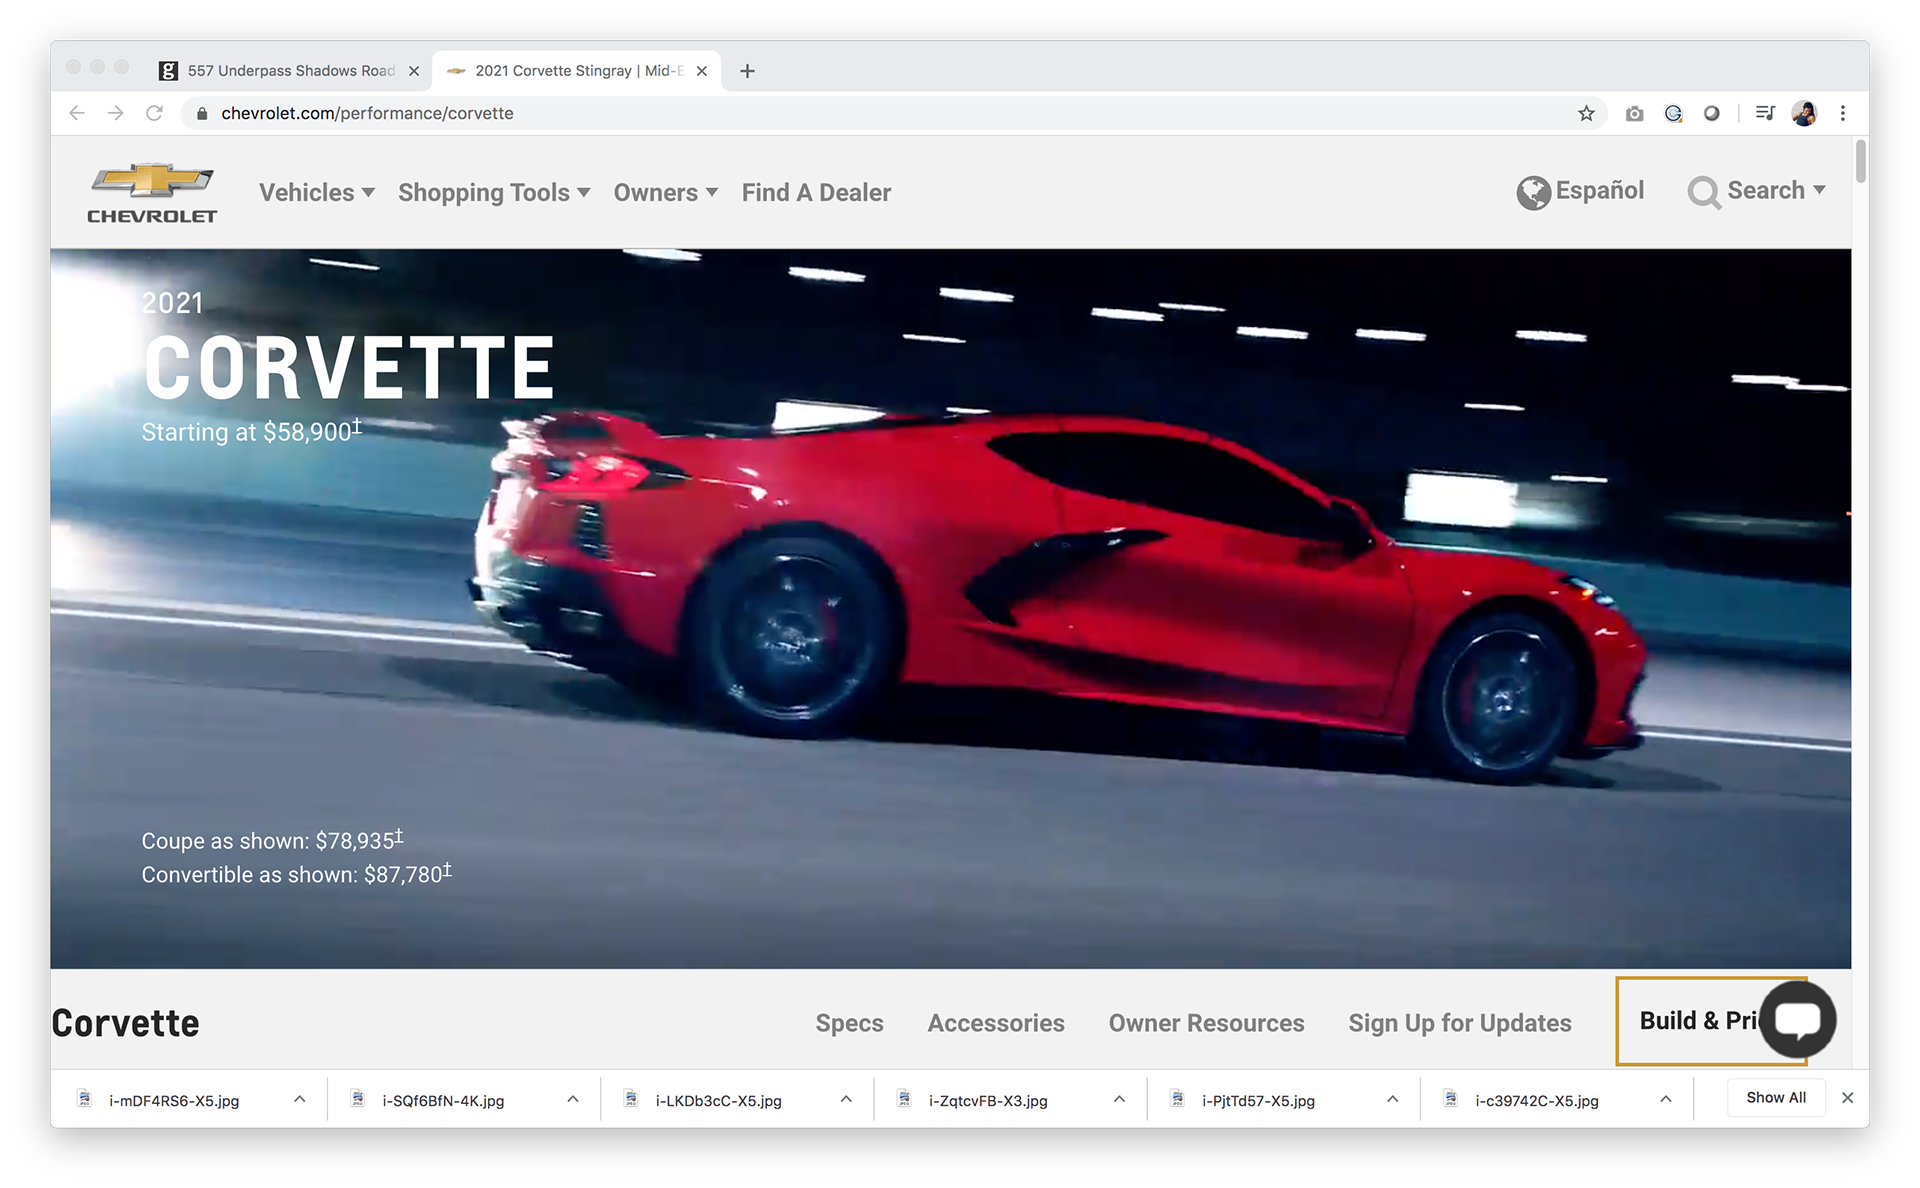Viewport: 1920px width, 1188px height.
Task: Open options chevron for i-ZqtcvFB-X3.jpg
Action: pyautogui.click(x=1119, y=1099)
